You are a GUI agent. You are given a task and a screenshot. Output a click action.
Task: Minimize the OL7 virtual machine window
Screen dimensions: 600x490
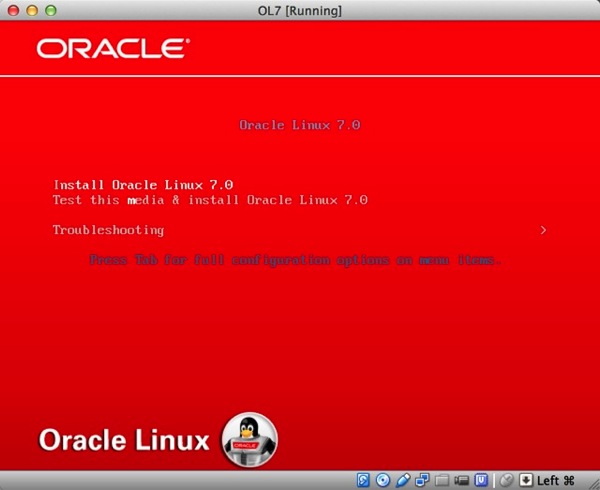coord(30,10)
